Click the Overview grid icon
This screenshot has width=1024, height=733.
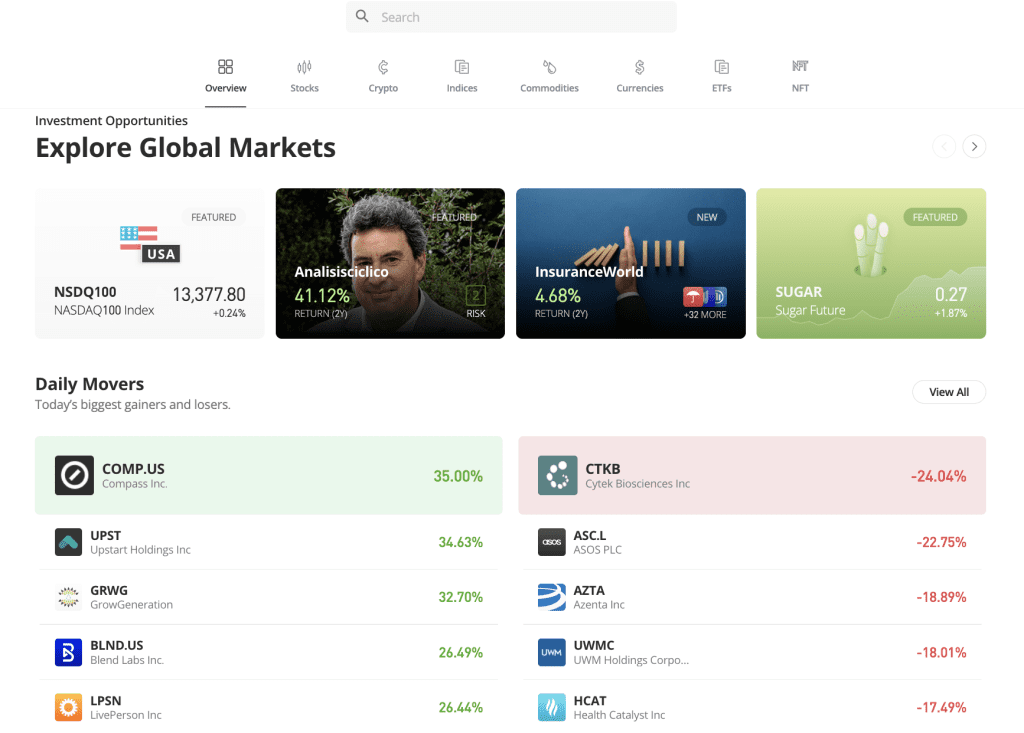pos(225,67)
